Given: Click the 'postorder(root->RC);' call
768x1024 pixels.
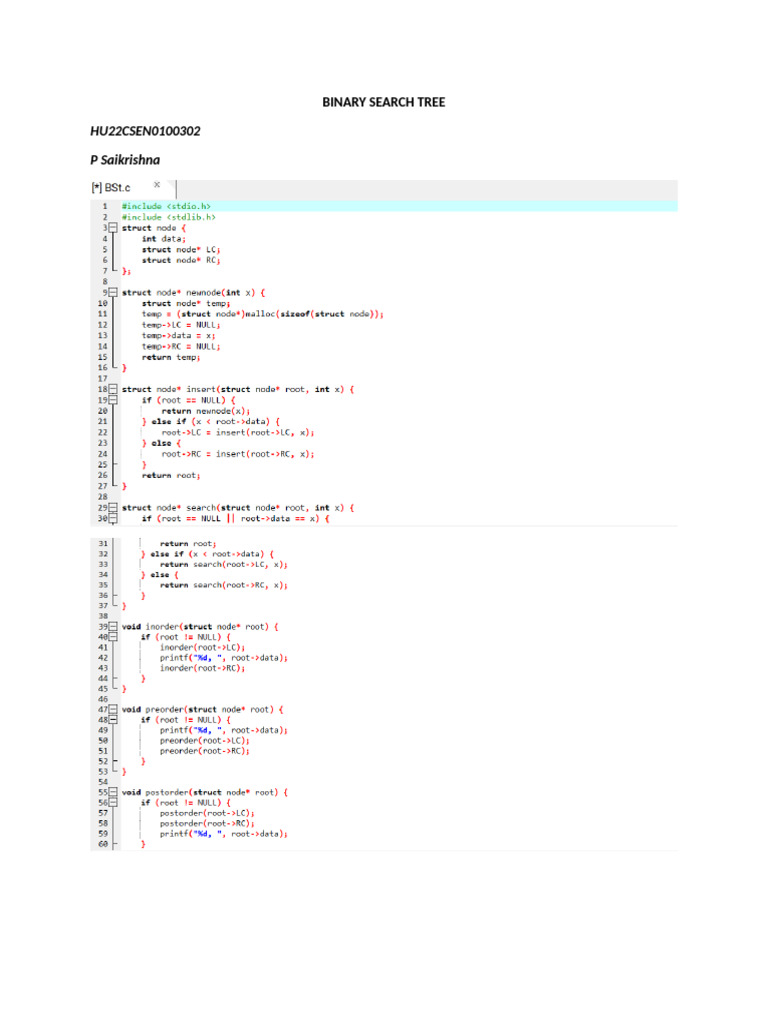Looking at the screenshot, I should [x=207, y=824].
